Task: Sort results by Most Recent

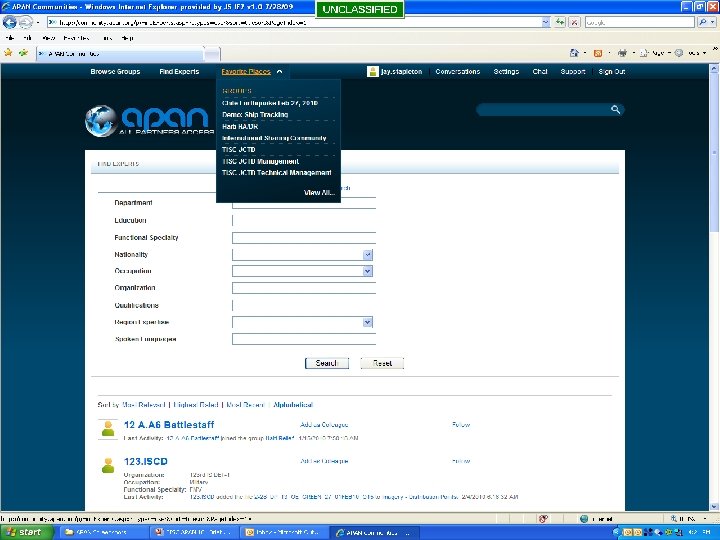Action: click(x=246, y=405)
